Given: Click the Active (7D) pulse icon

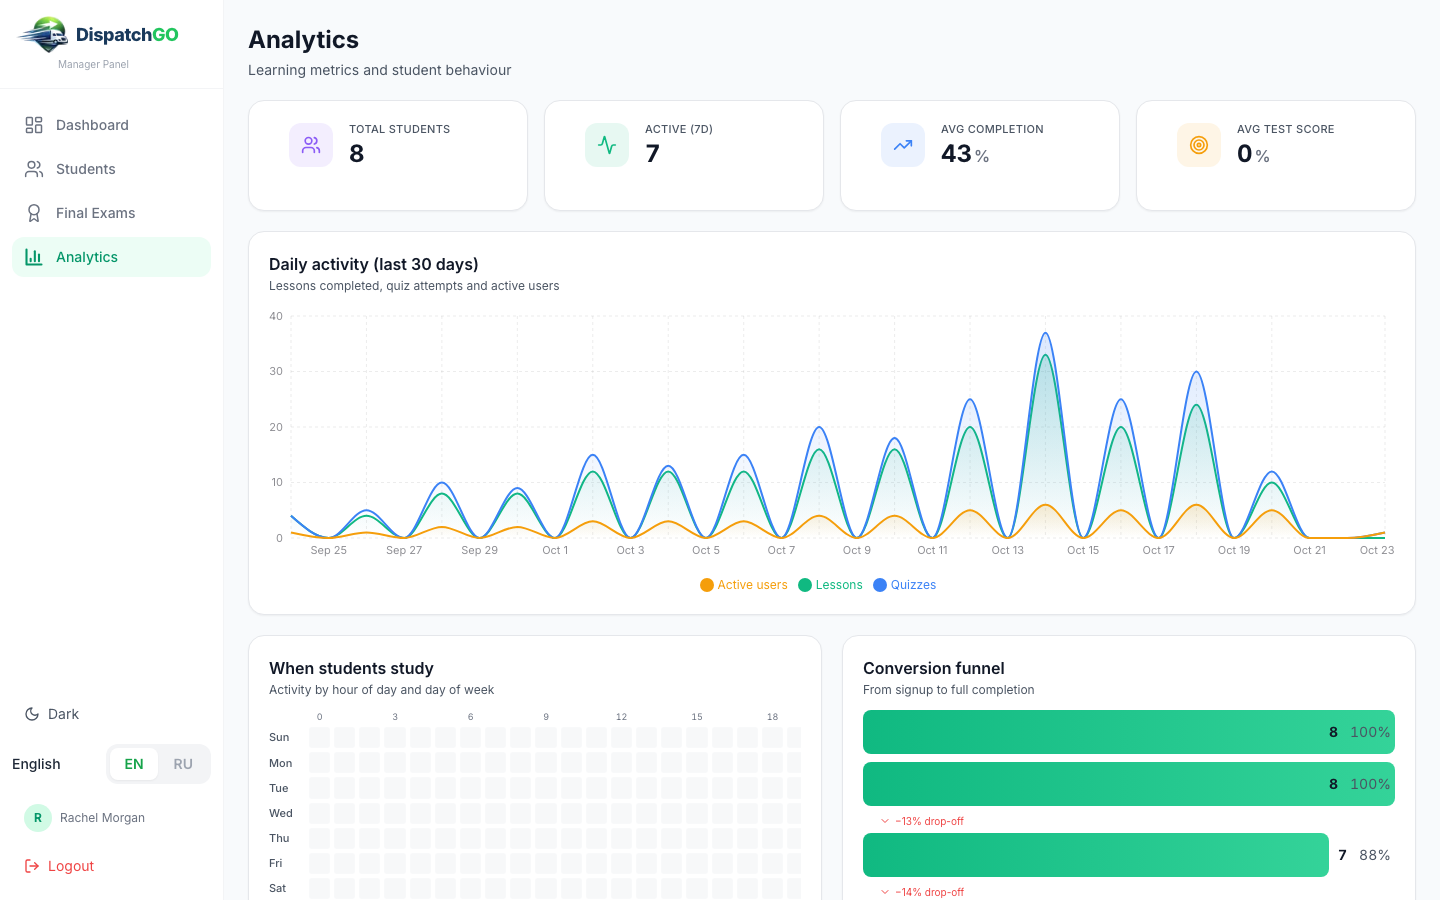Looking at the screenshot, I should pos(607,145).
